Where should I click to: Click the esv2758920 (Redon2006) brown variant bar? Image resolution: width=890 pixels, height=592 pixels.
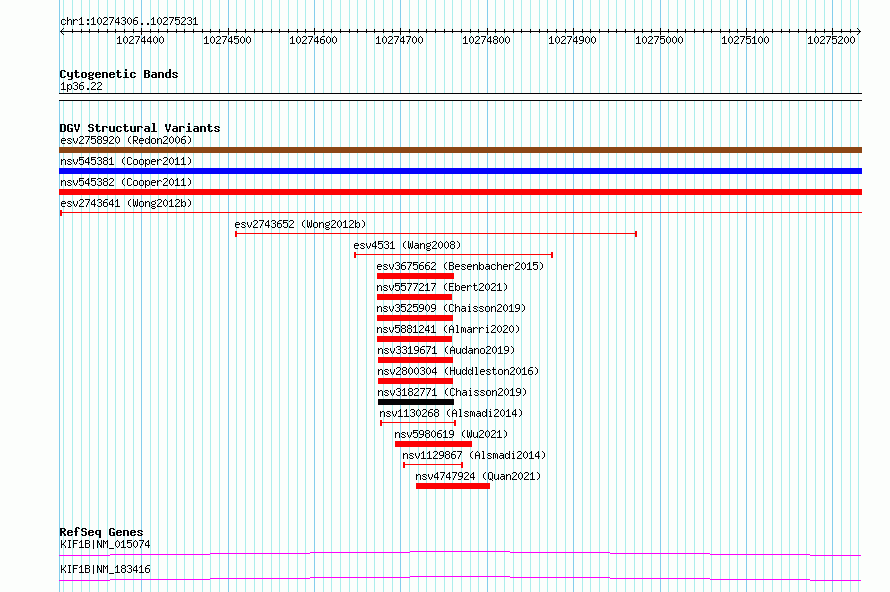460,150
